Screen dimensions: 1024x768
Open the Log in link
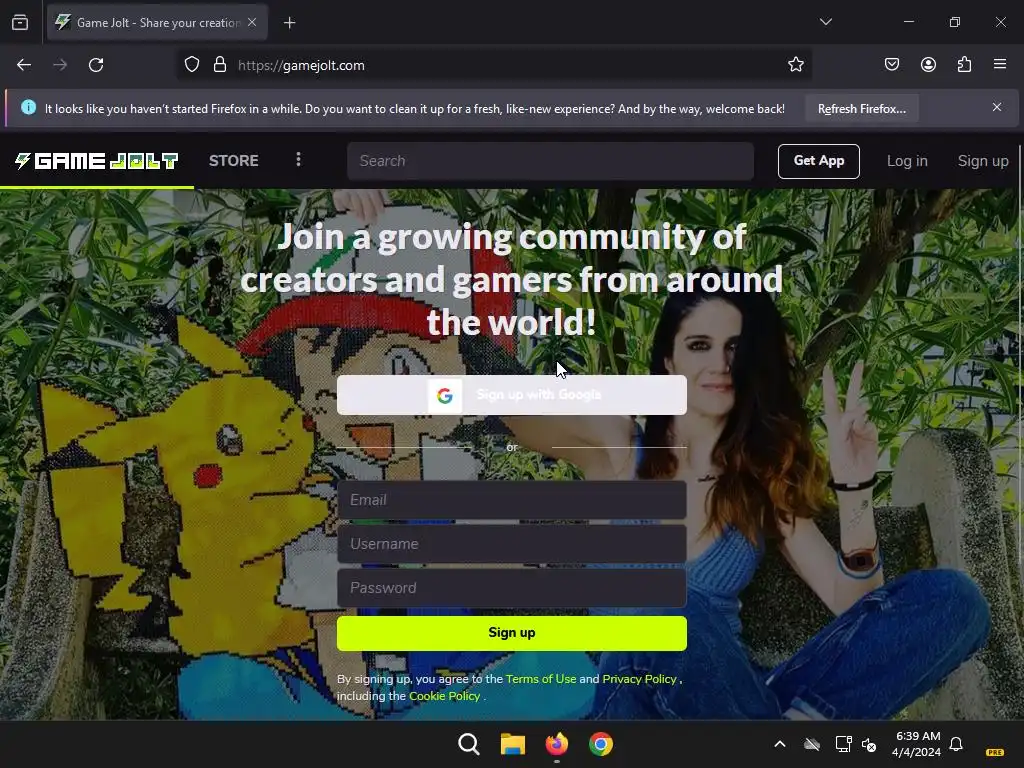pyautogui.click(x=906, y=161)
